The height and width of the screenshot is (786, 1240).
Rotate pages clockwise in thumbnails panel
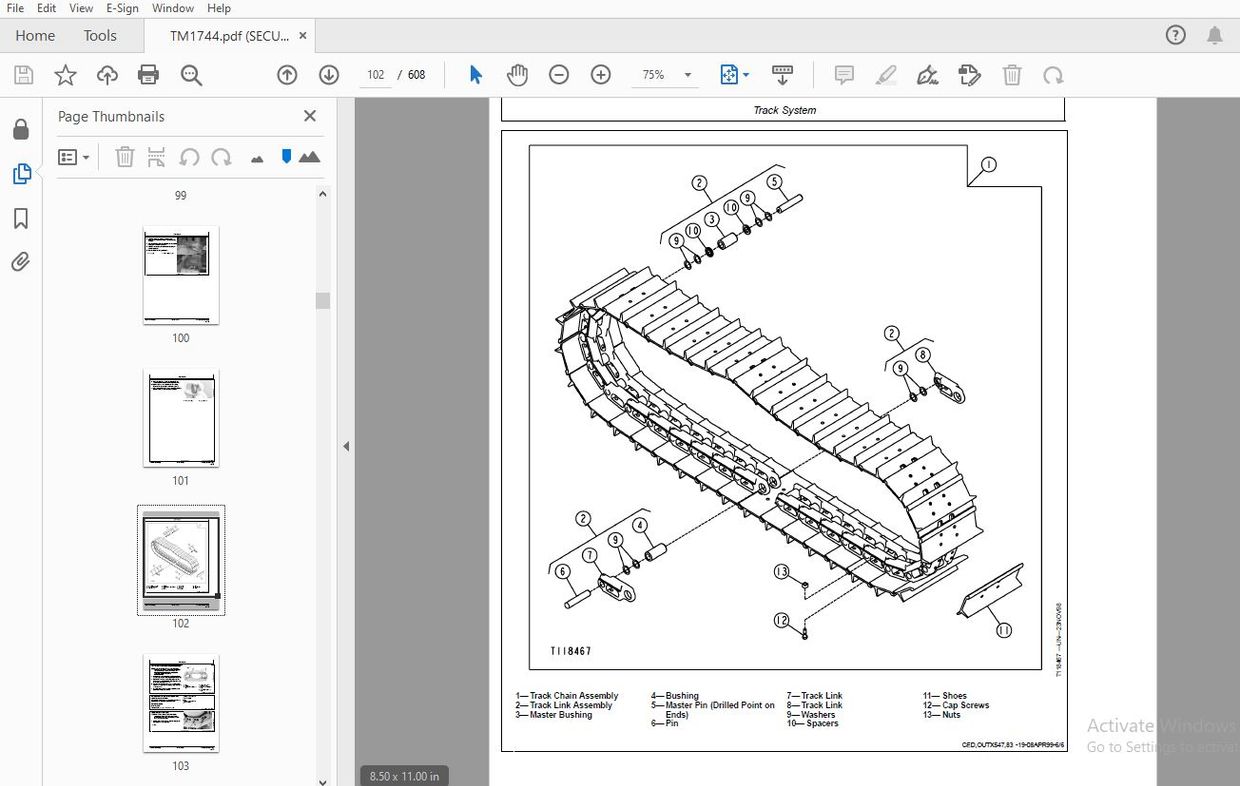point(221,157)
